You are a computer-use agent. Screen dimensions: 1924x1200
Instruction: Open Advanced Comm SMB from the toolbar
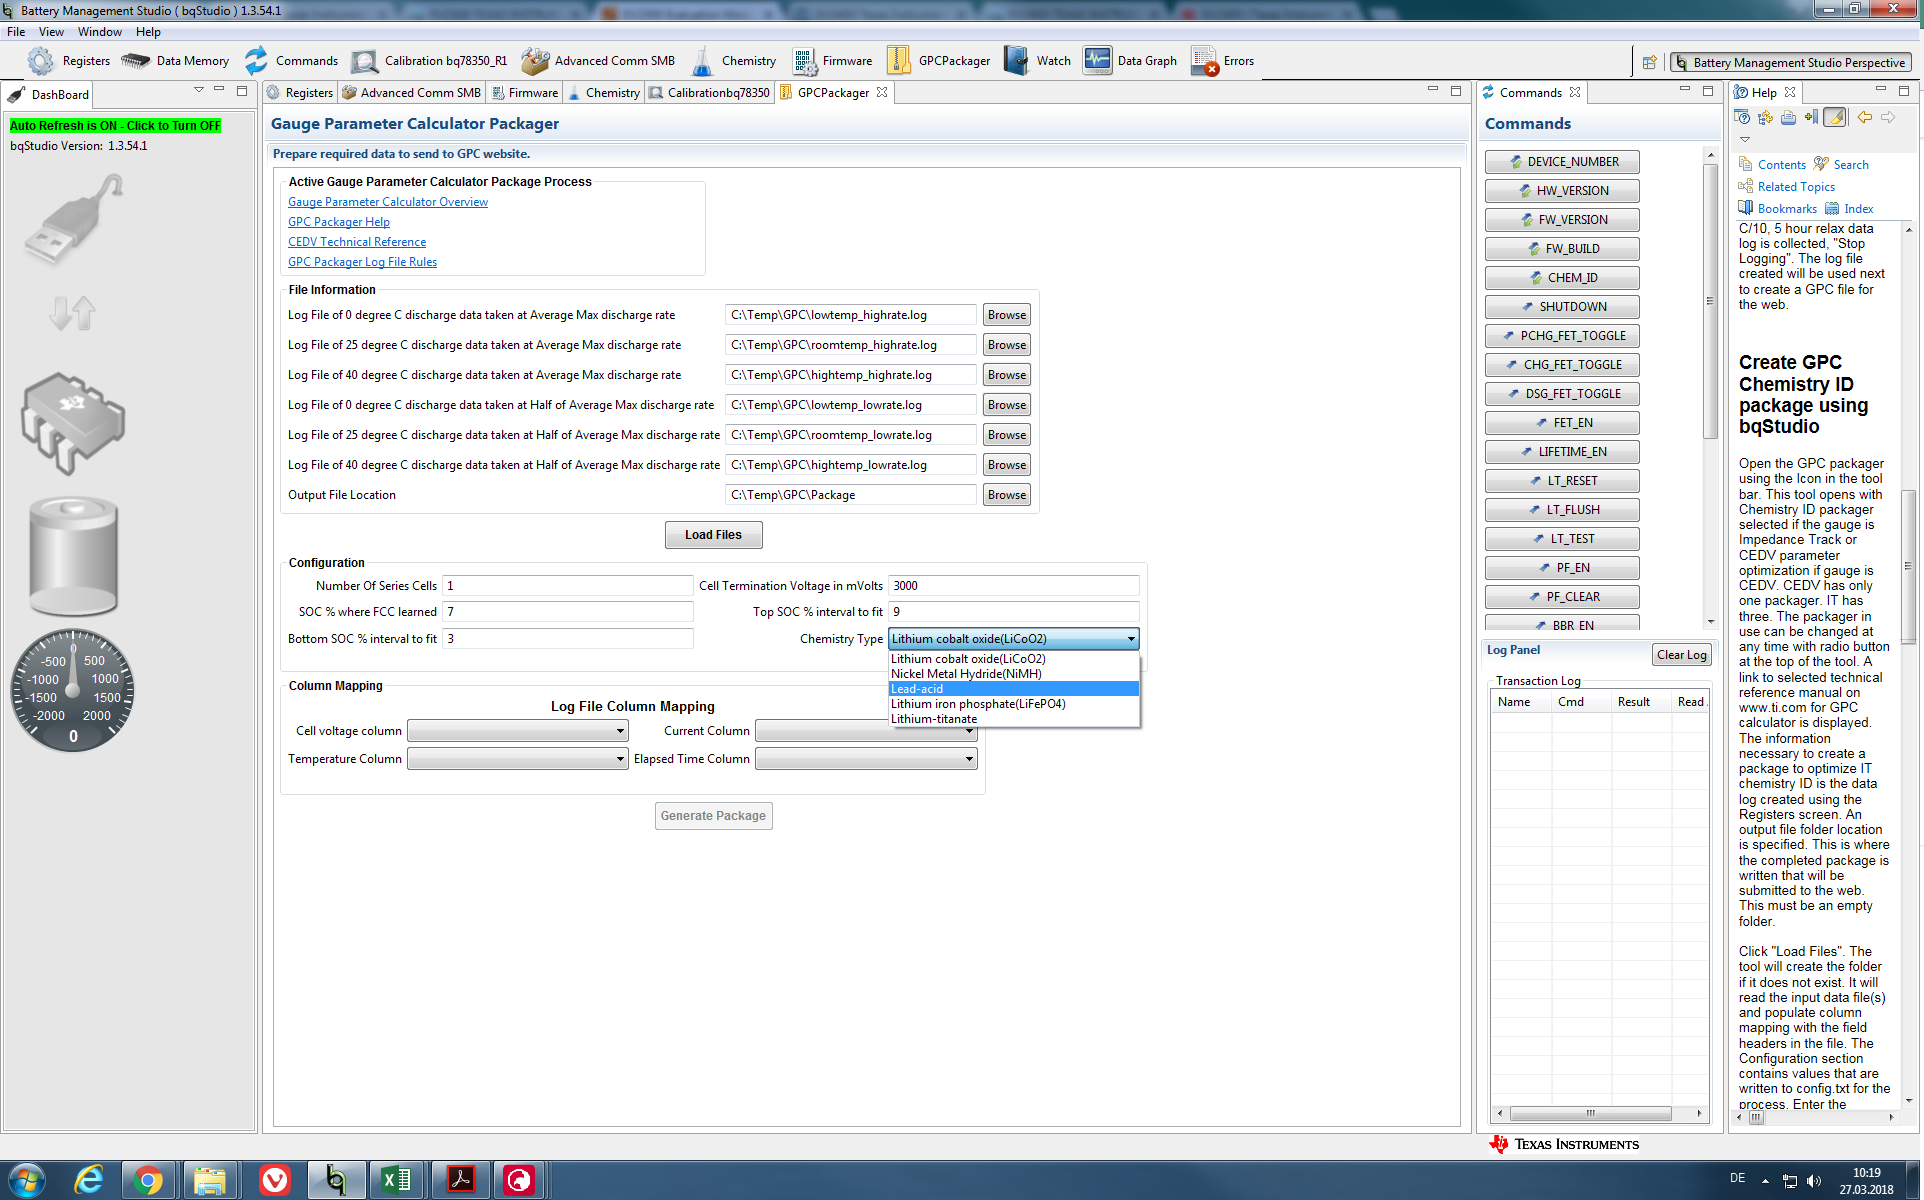click(x=598, y=61)
